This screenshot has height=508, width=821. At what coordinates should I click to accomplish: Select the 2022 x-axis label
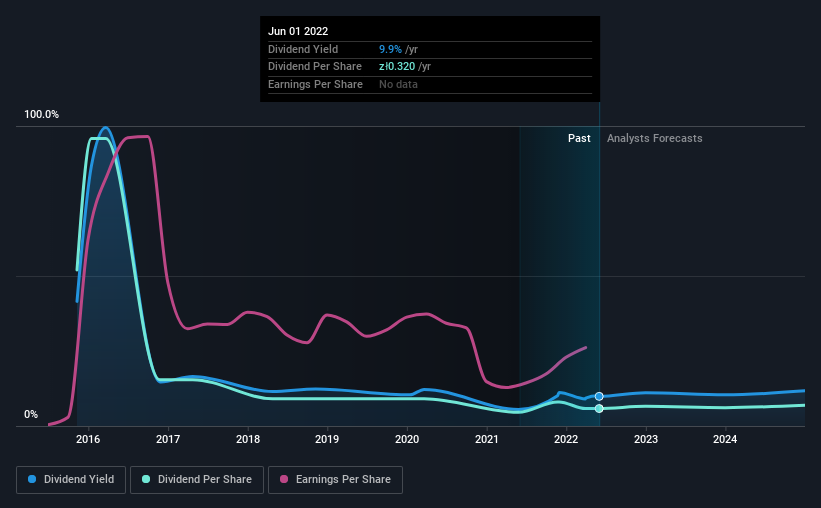click(x=566, y=439)
